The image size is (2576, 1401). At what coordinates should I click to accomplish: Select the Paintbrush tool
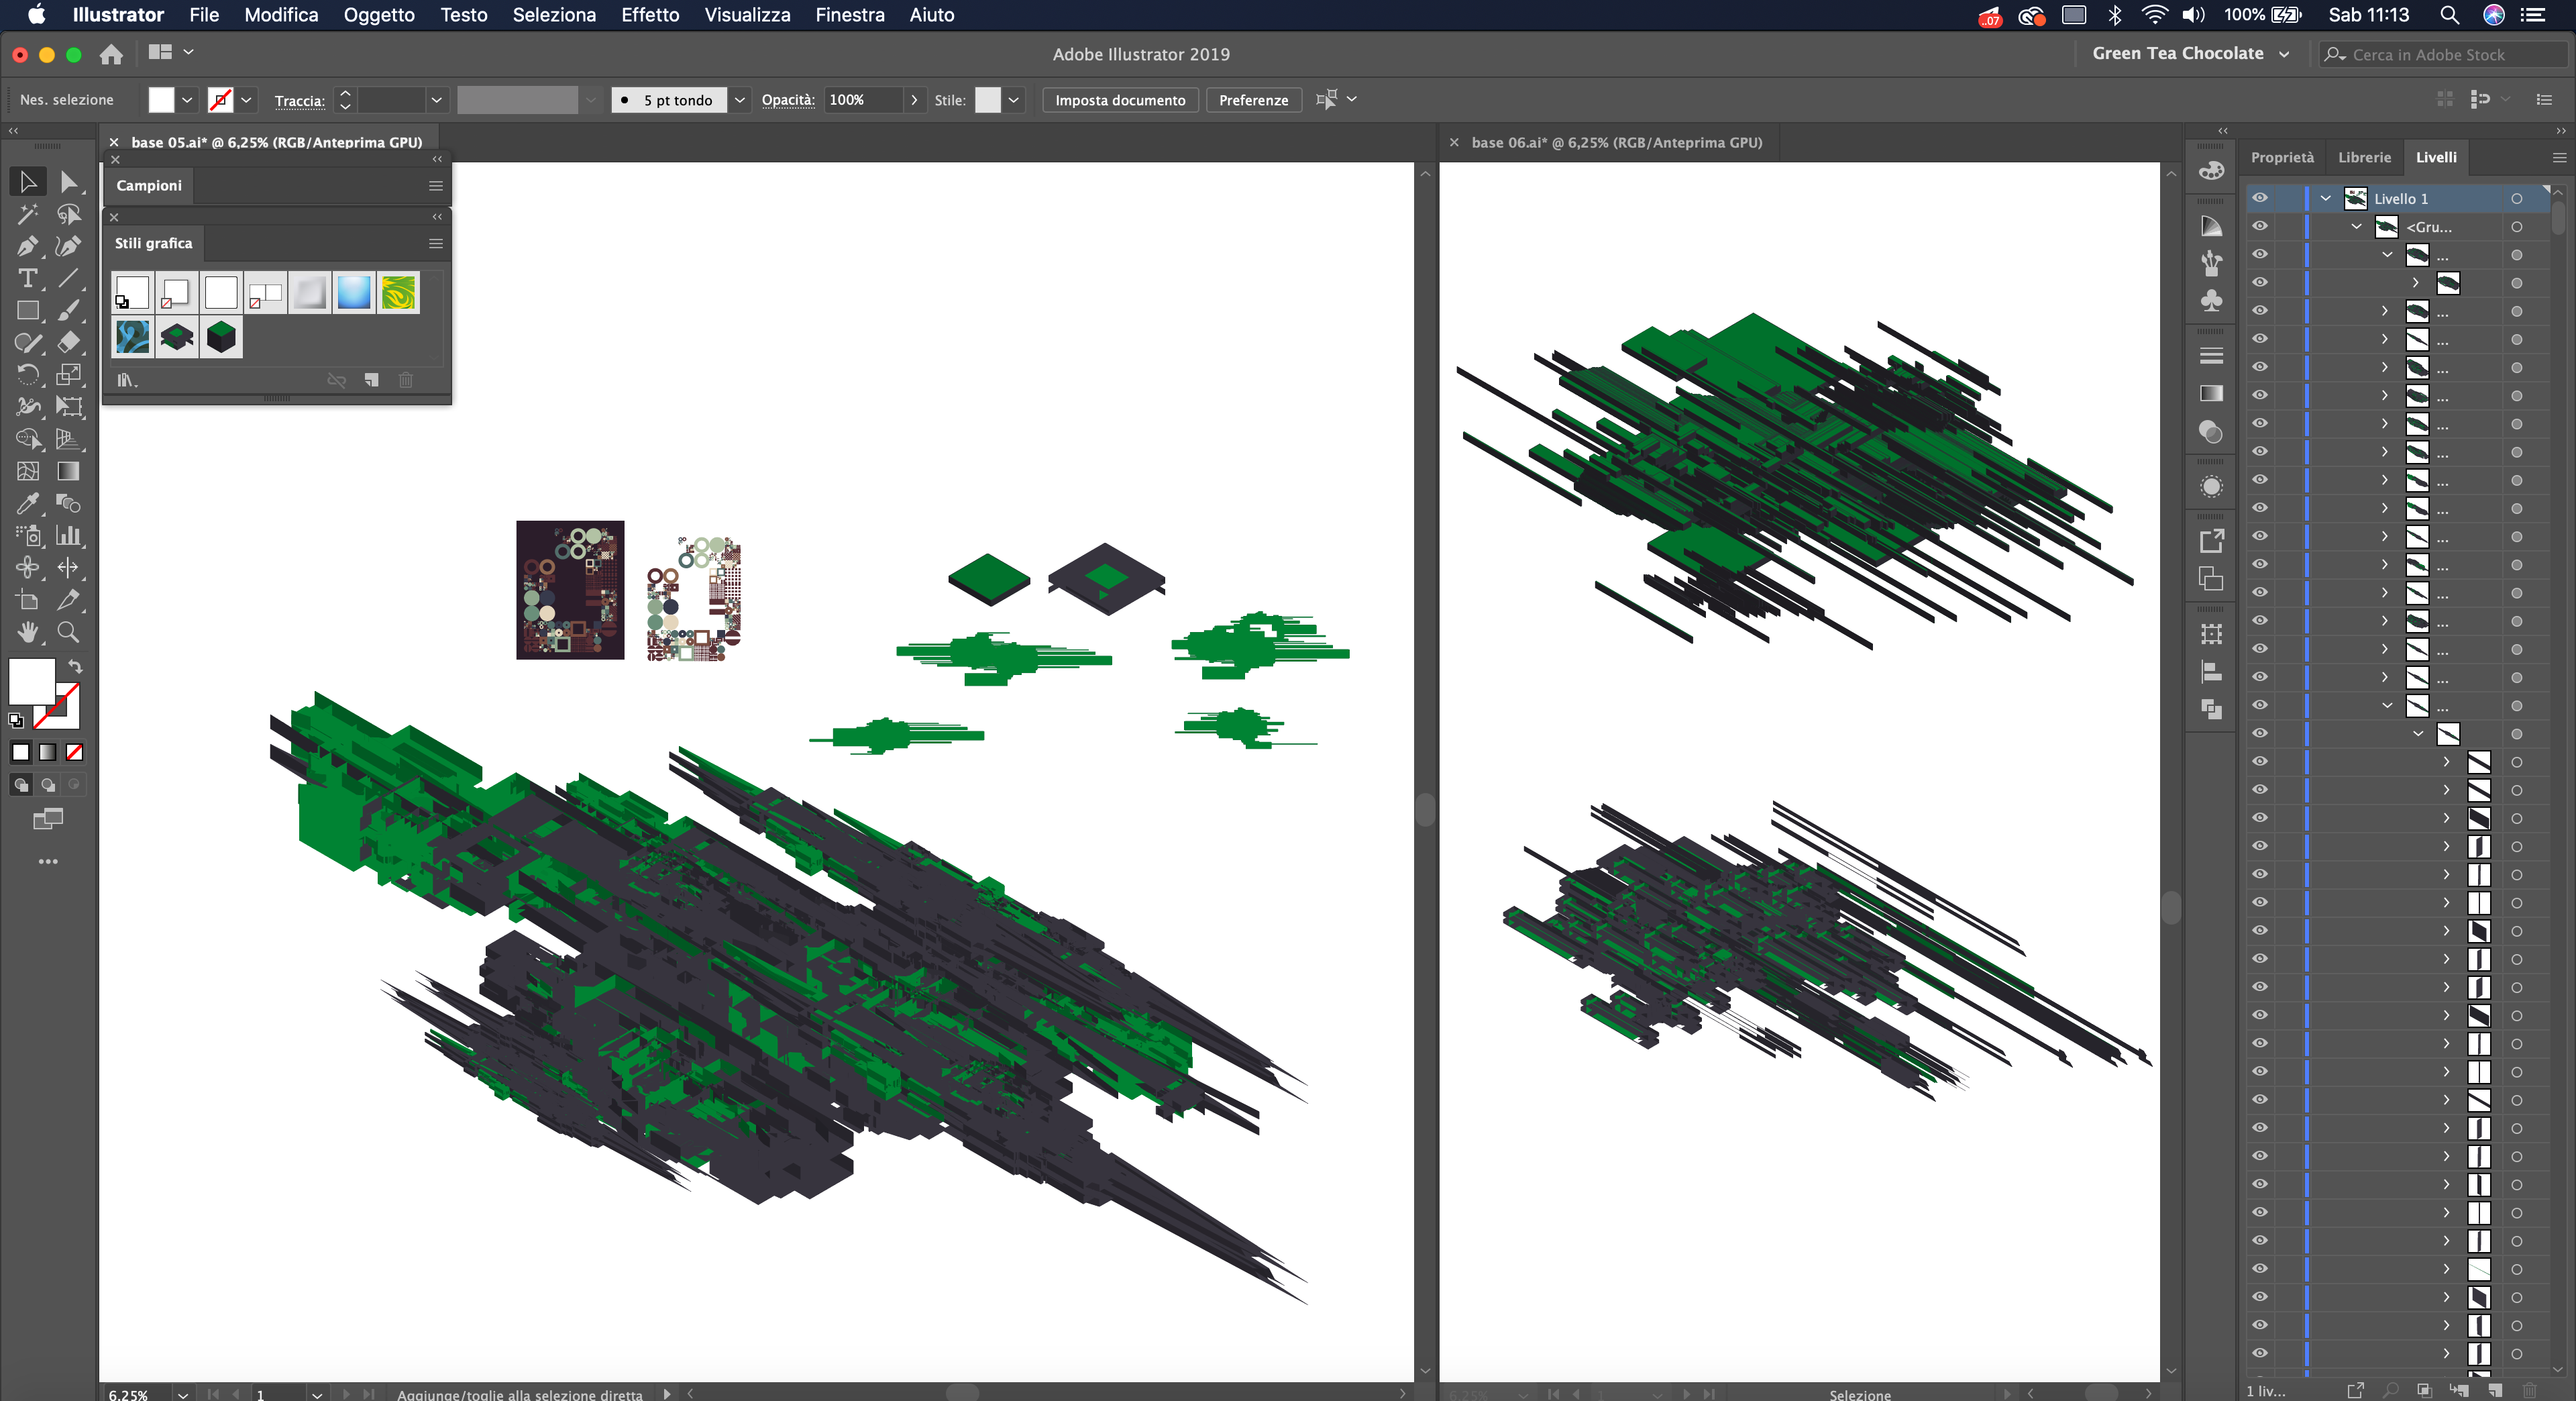pos(68,311)
